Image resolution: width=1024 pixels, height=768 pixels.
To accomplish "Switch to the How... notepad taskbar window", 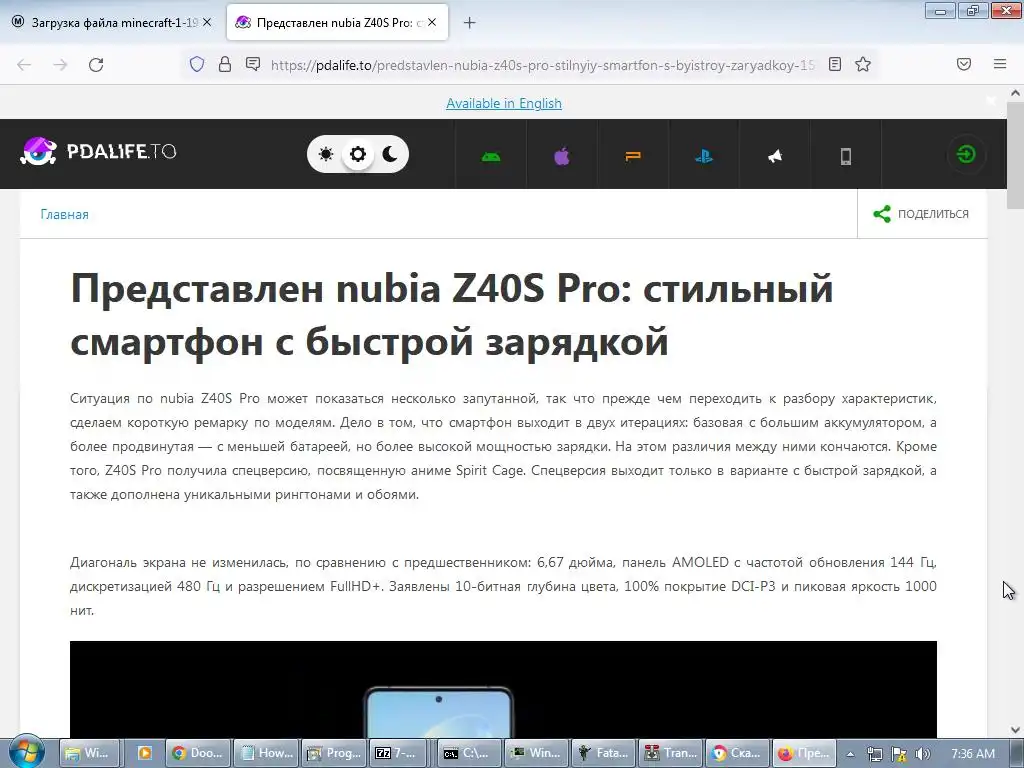I will pos(266,753).
